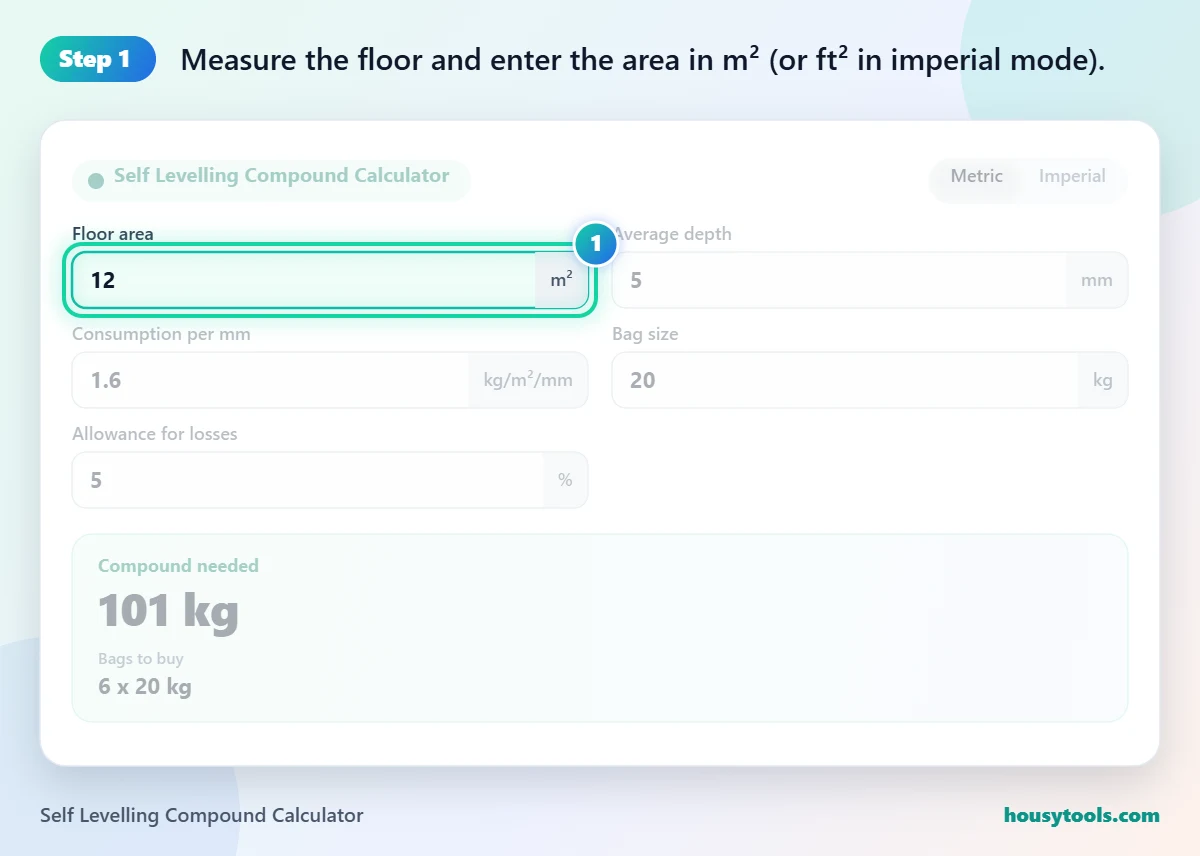
Task: Click the green dot in title badge
Action: pos(96,181)
